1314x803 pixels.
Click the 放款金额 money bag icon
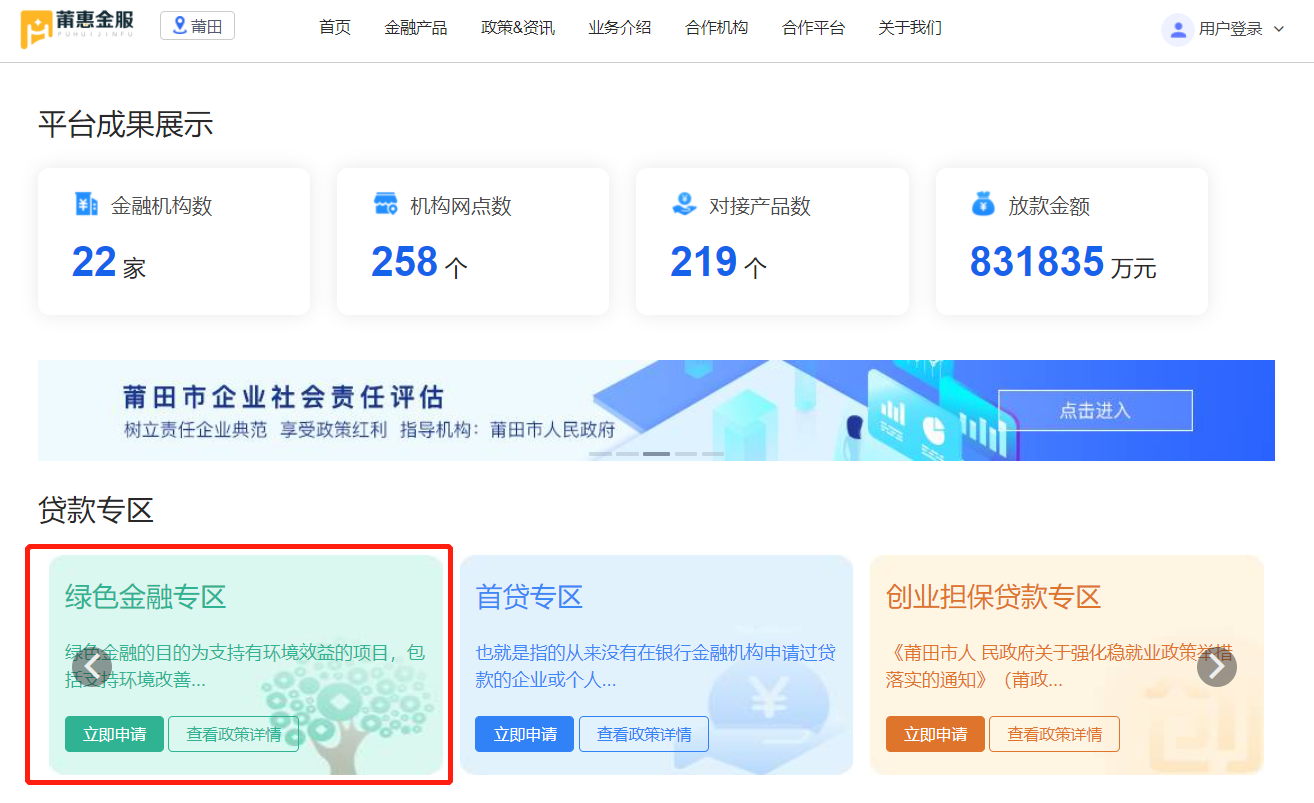click(983, 204)
